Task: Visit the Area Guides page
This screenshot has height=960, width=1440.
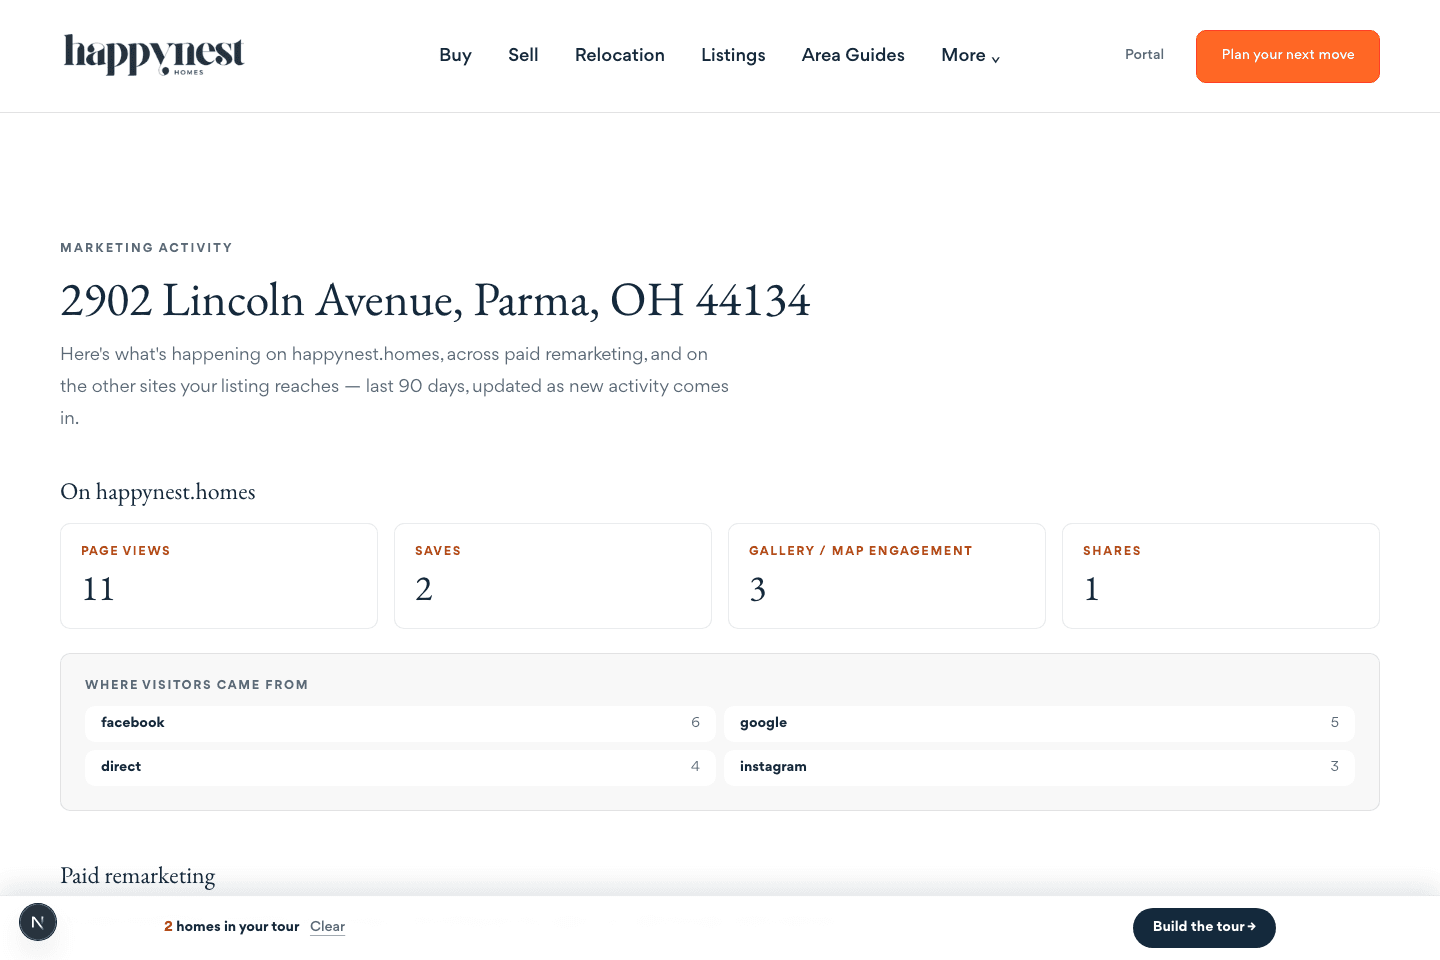Action: pyautogui.click(x=853, y=55)
